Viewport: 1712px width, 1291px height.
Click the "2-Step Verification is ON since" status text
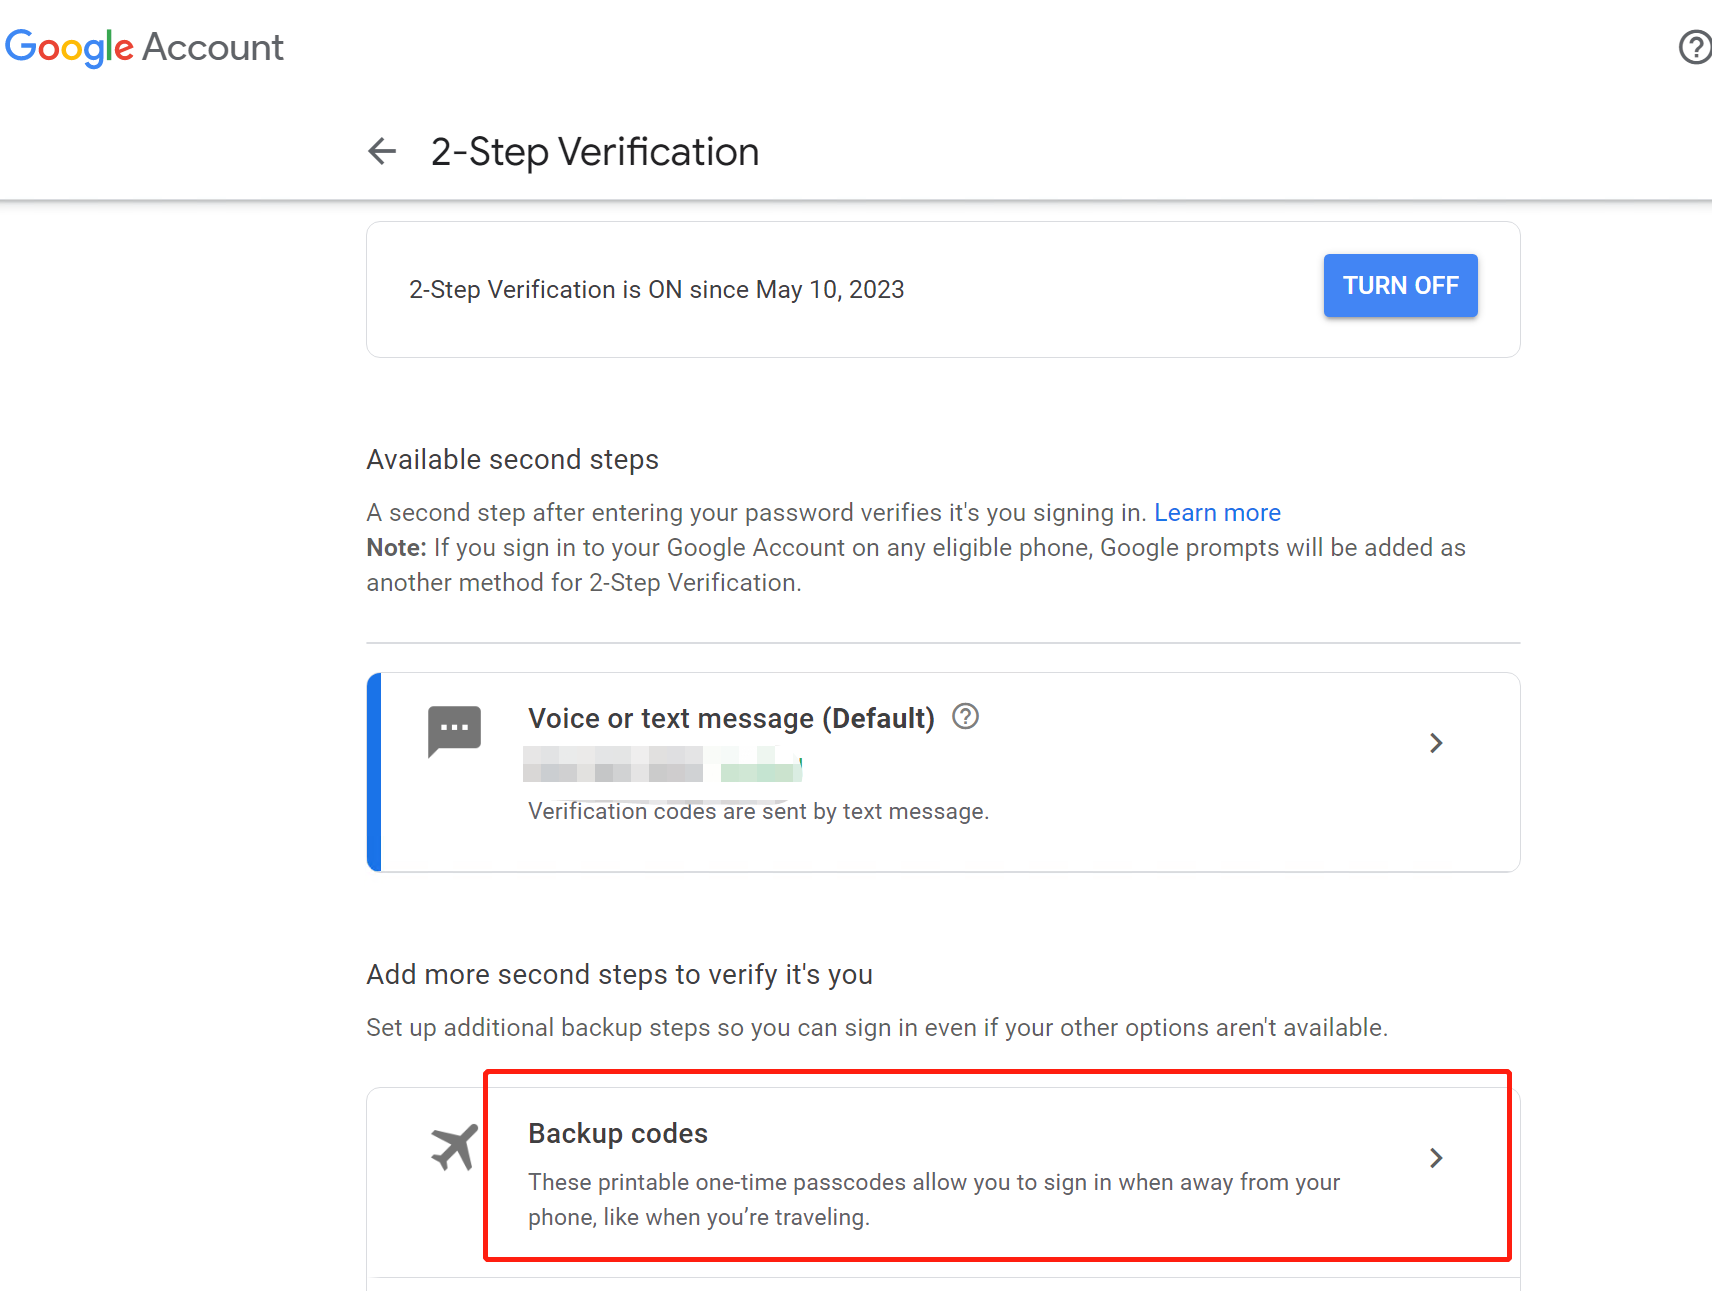click(656, 290)
